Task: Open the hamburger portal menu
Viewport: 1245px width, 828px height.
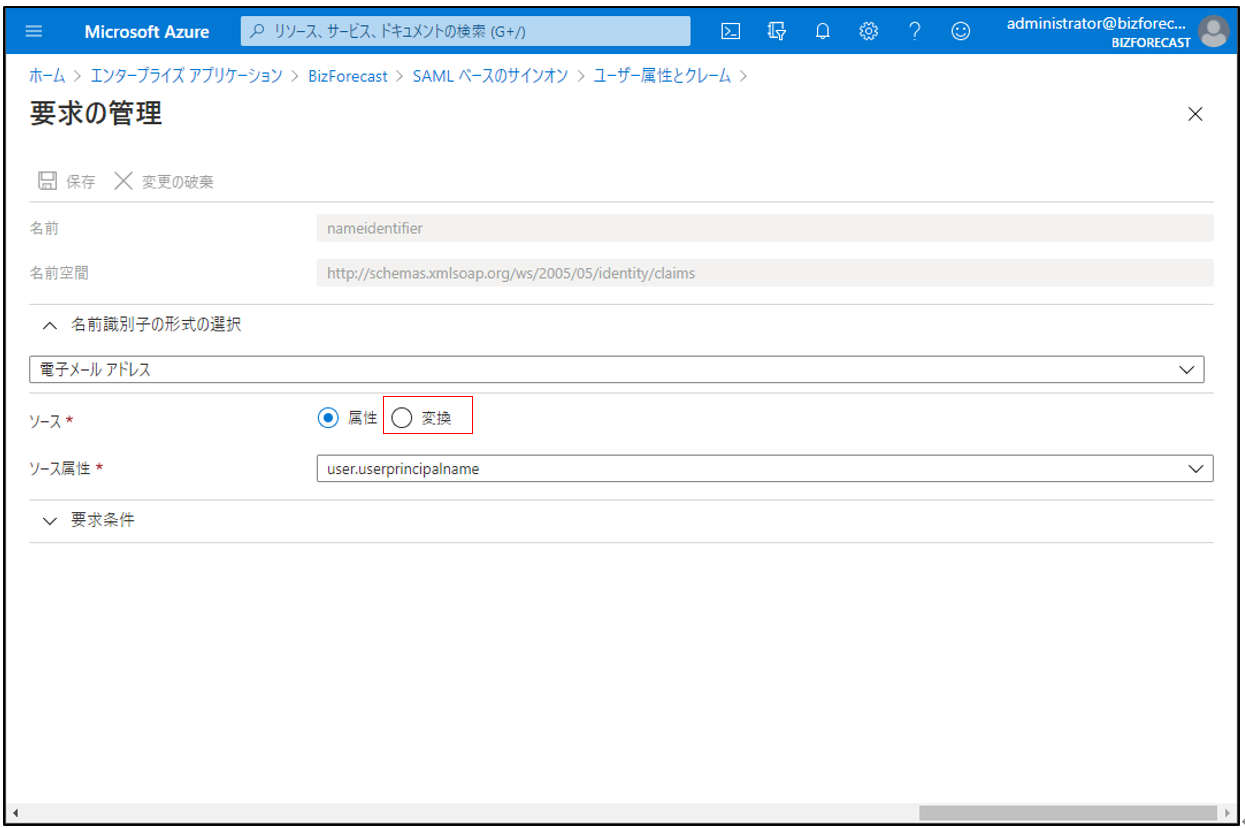Action: [34, 31]
